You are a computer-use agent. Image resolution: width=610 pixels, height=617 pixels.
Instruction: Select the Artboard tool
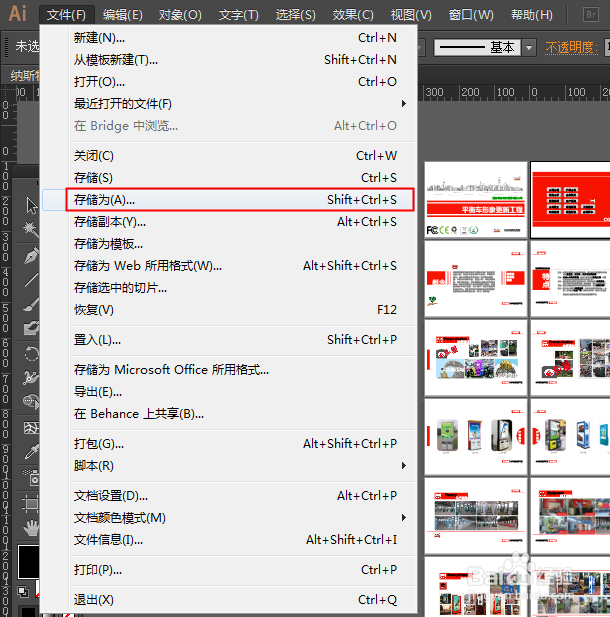(x=31, y=504)
